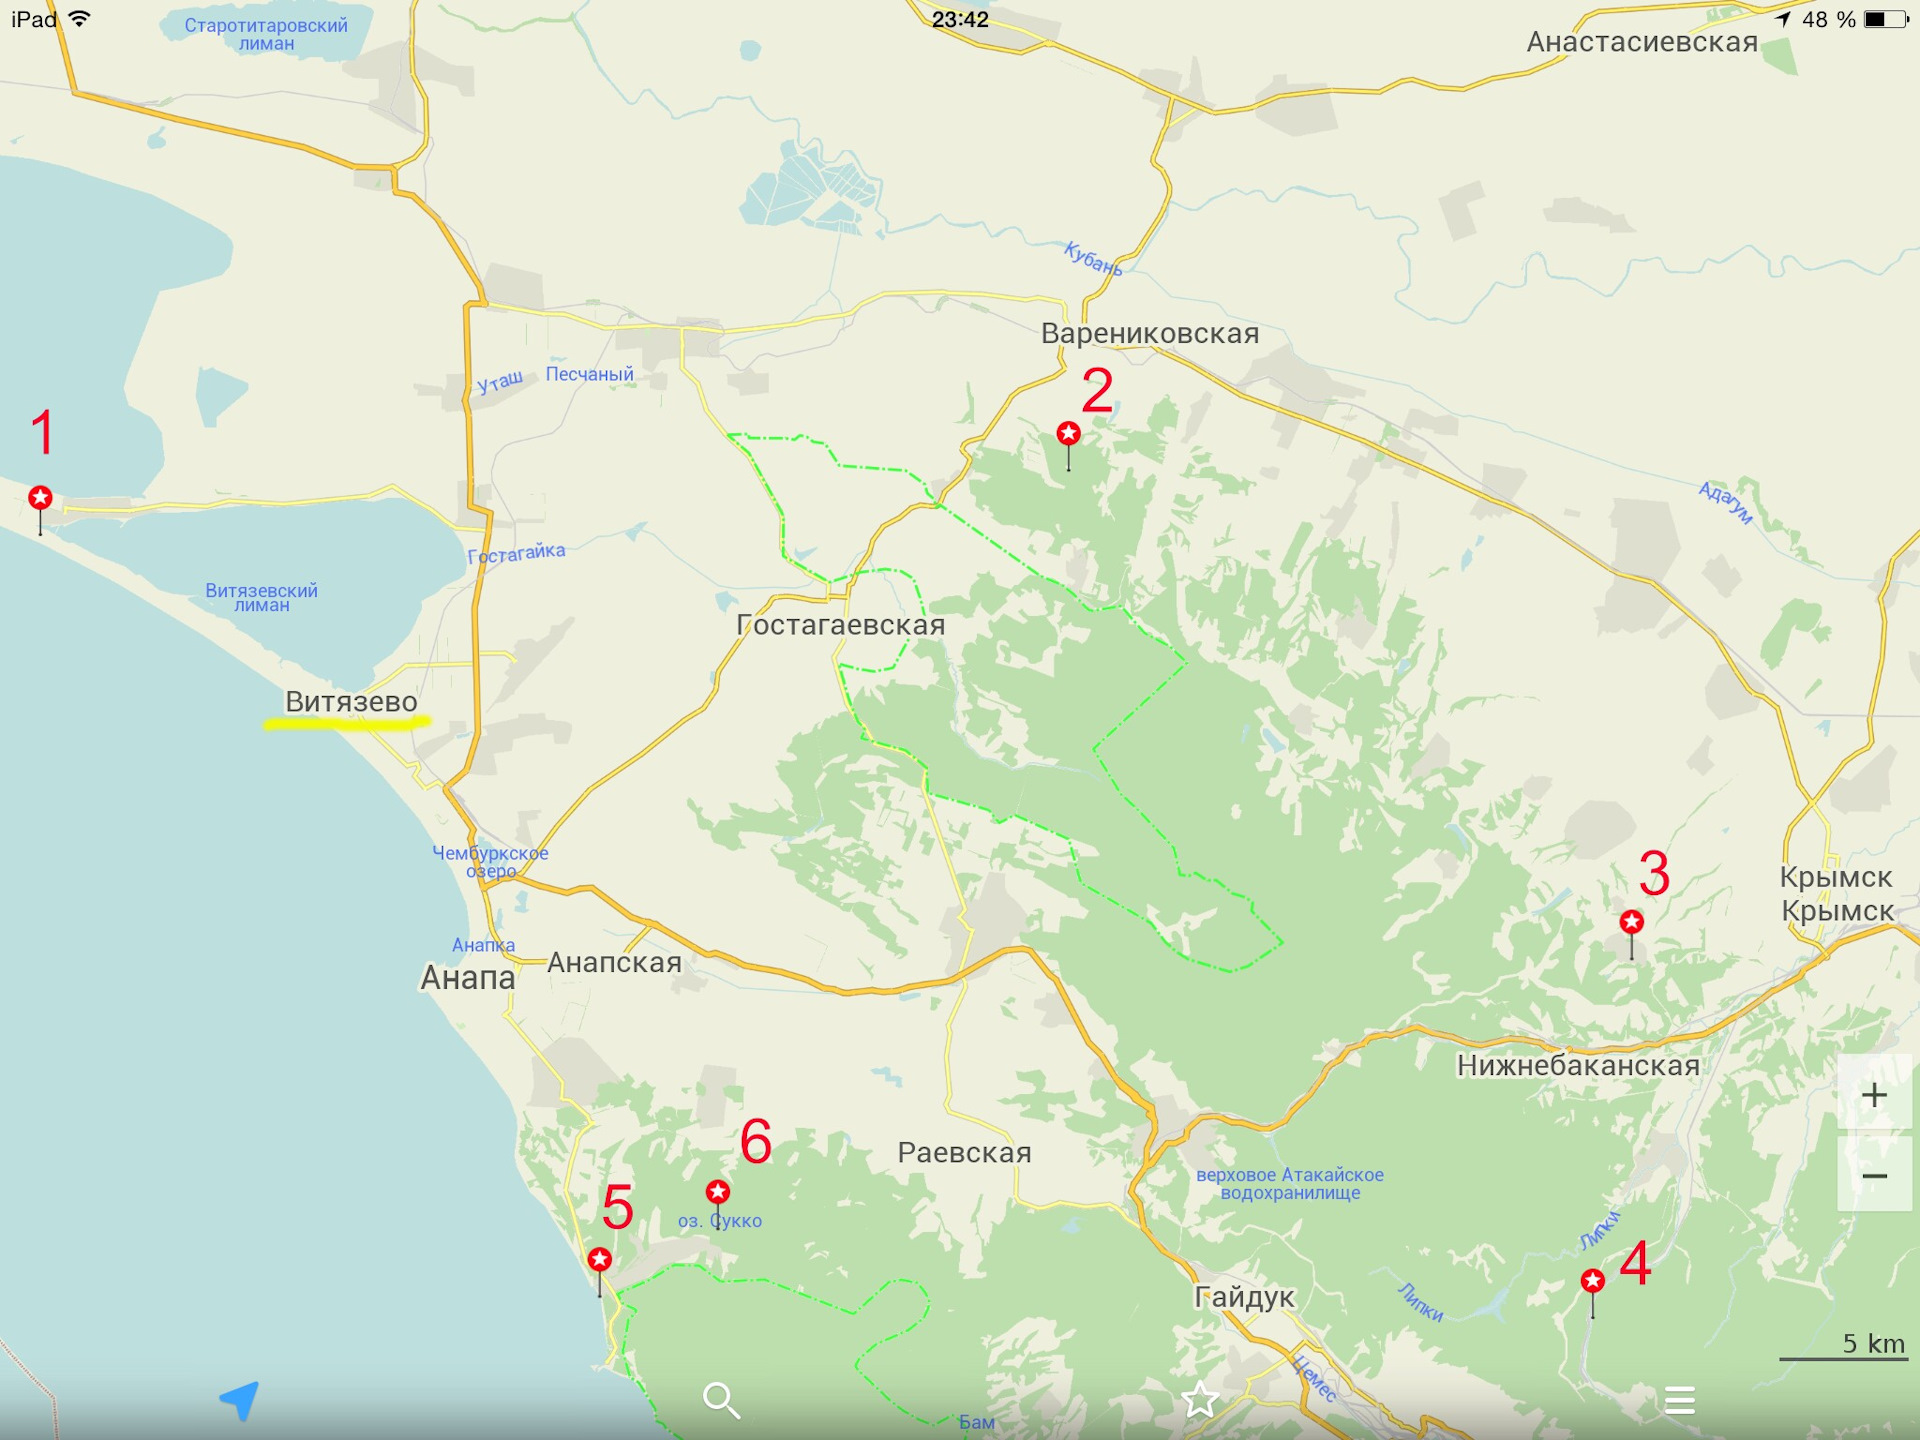1920x1440 pixels.
Task: Tap the 5 km scale indicator
Action: tap(1844, 1346)
